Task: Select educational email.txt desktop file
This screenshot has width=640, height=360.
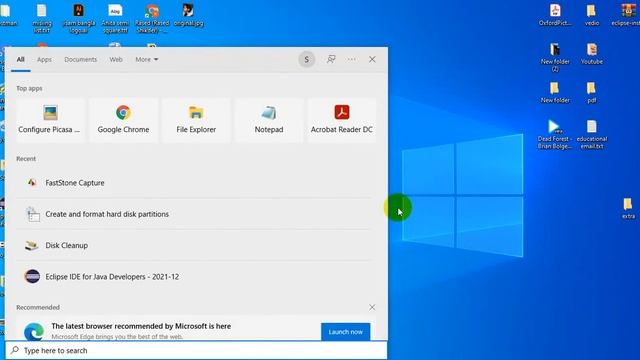Action: click(x=591, y=134)
